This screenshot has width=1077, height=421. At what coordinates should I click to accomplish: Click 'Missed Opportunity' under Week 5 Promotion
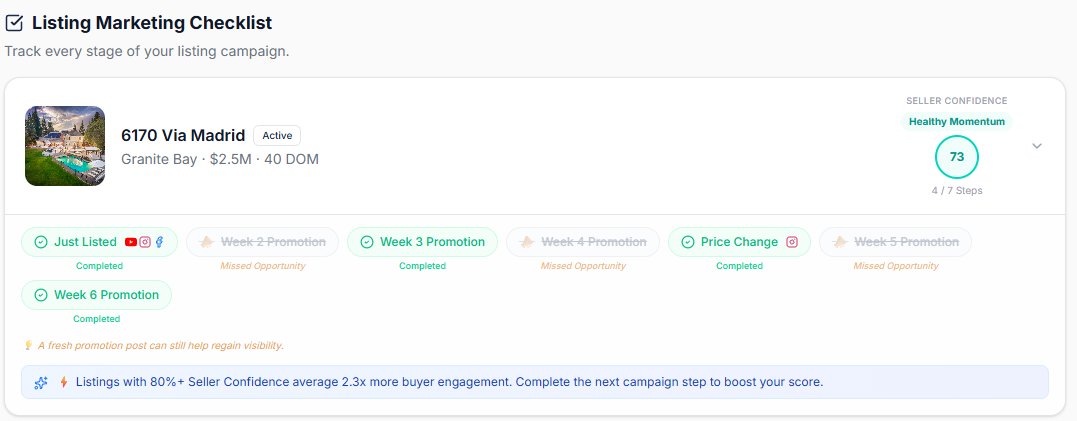coord(896,266)
